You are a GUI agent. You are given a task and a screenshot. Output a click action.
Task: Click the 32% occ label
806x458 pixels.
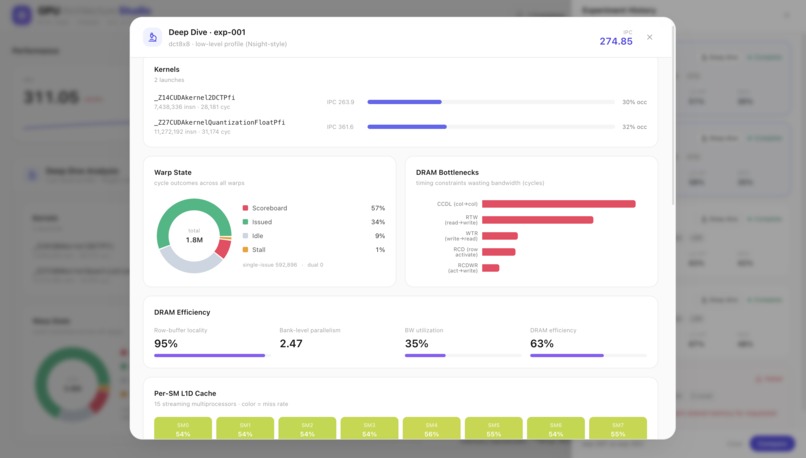coord(634,126)
